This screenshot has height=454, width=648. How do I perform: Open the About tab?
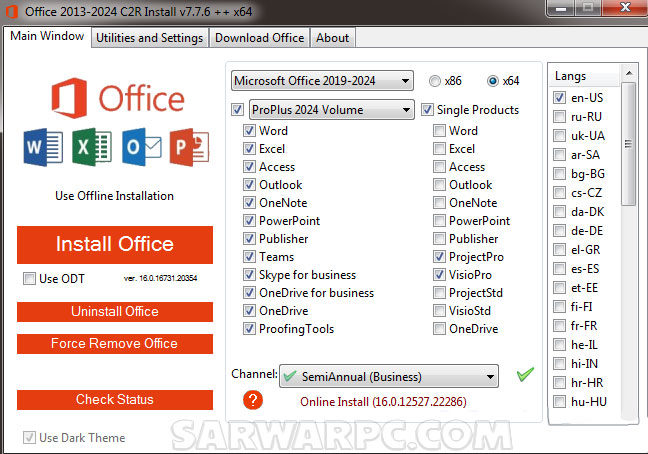(333, 38)
